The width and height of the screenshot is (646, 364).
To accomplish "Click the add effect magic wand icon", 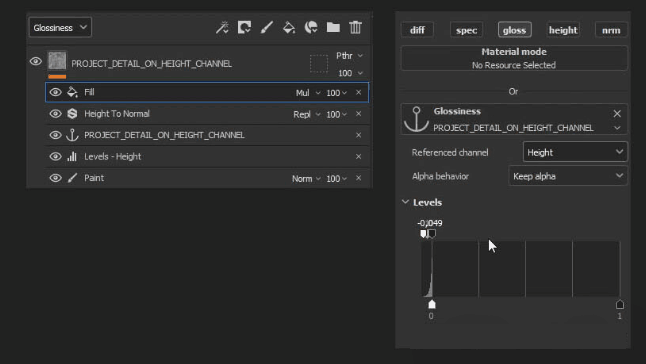I will click(x=222, y=28).
